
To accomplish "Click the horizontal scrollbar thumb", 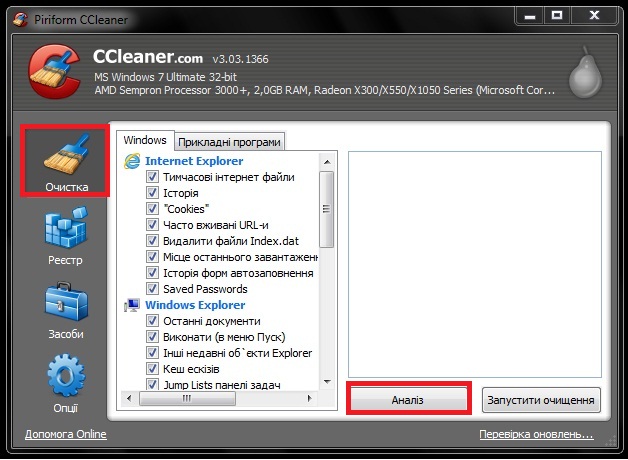I will pyautogui.click(x=187, y=398).
